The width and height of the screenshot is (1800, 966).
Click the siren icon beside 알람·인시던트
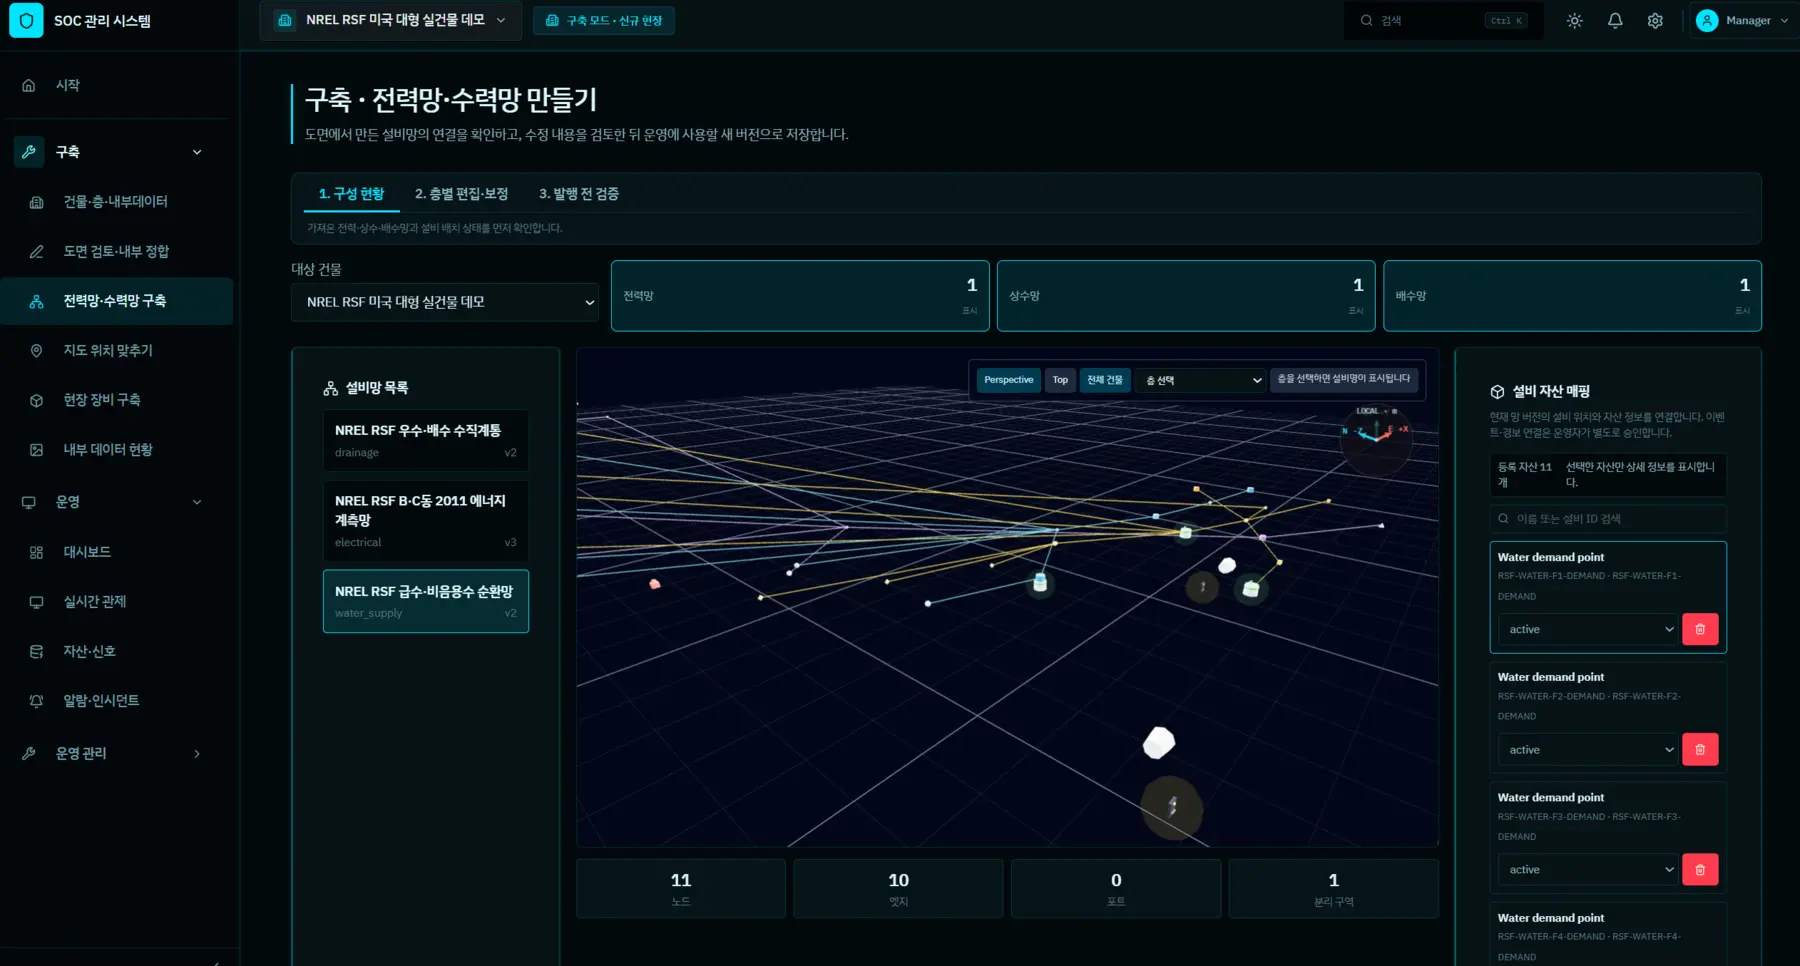tap(37, 701)
